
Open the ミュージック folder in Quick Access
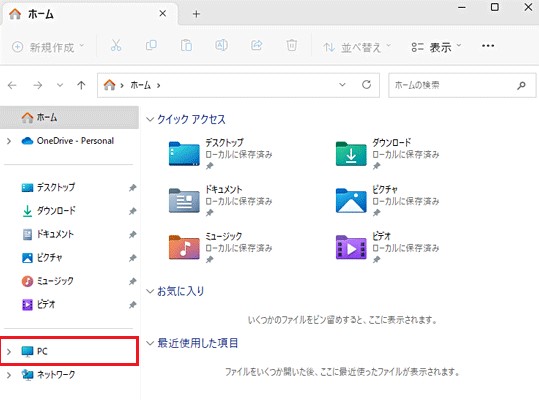pos(220,248)
